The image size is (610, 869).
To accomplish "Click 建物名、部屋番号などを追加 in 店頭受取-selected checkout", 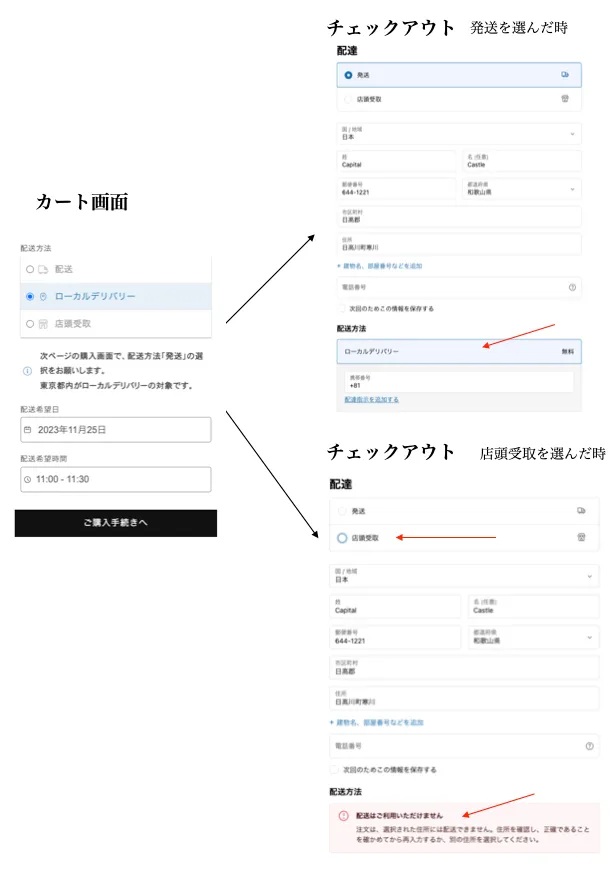I will pyautogui.click(x=376, y=721).
